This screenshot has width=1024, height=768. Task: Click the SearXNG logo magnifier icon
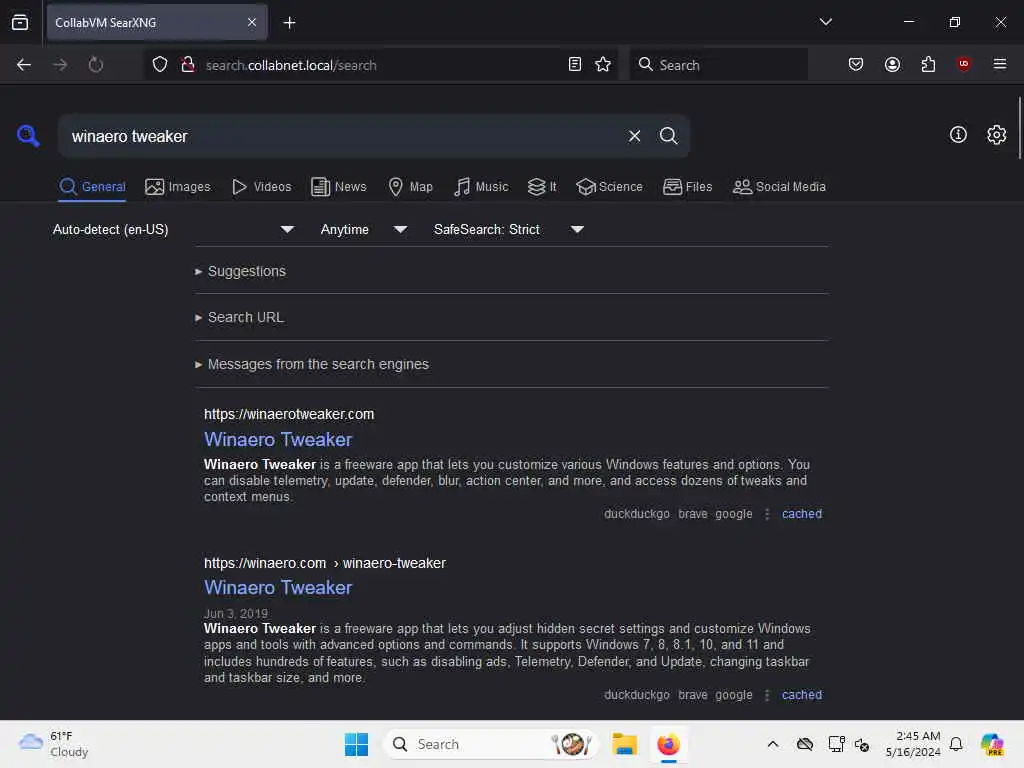[27, 136]
